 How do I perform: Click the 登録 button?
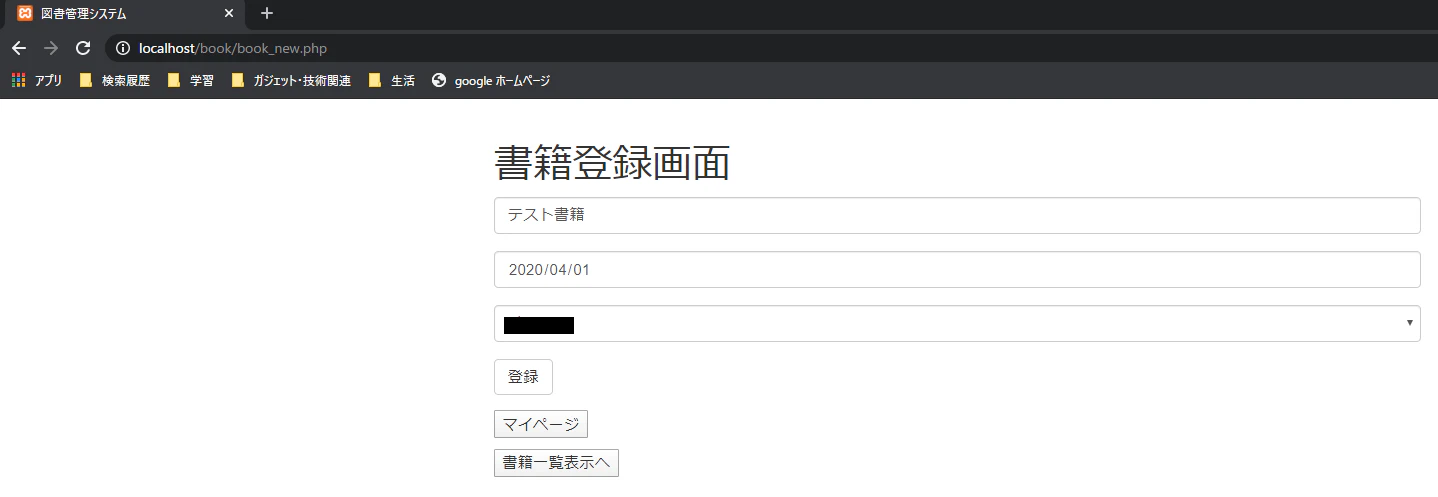(523, 377)
